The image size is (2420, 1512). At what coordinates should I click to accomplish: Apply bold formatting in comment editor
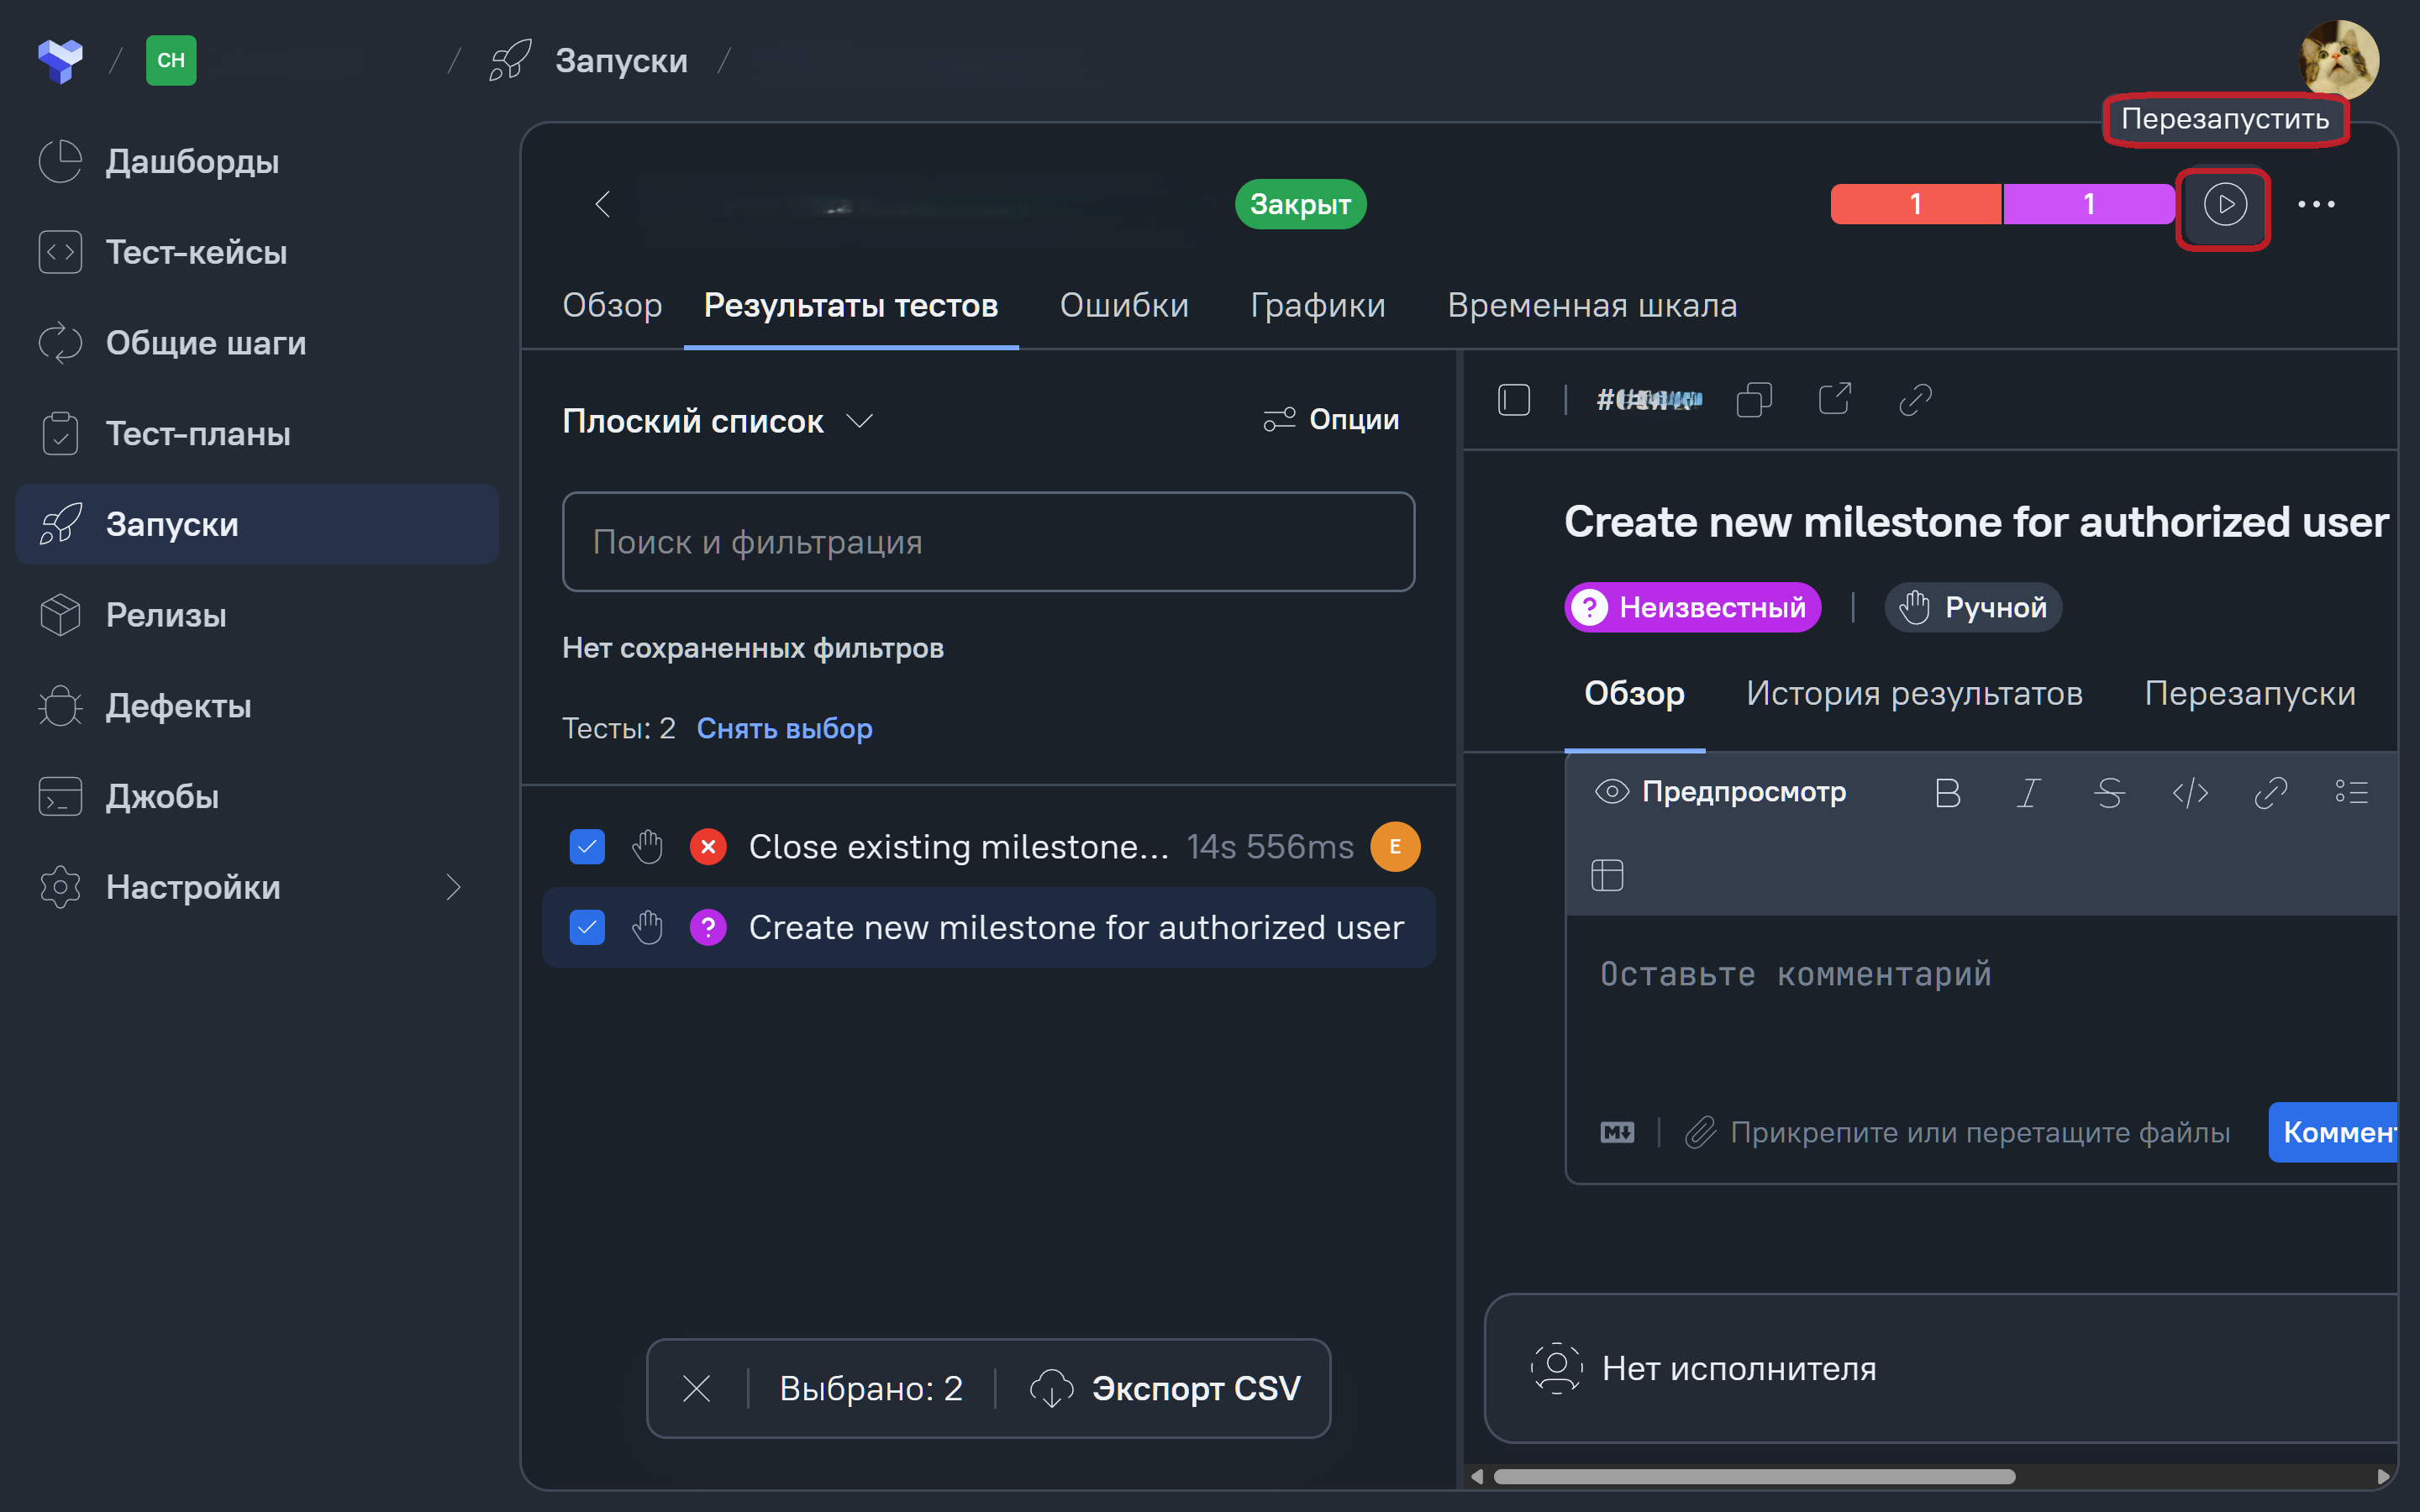coord(1947,793)
